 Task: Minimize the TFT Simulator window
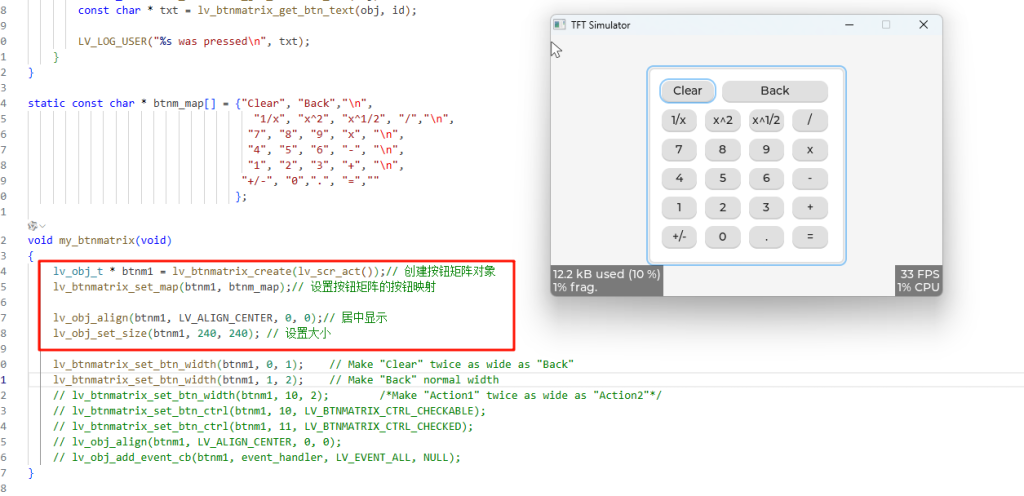click(850, 25)
